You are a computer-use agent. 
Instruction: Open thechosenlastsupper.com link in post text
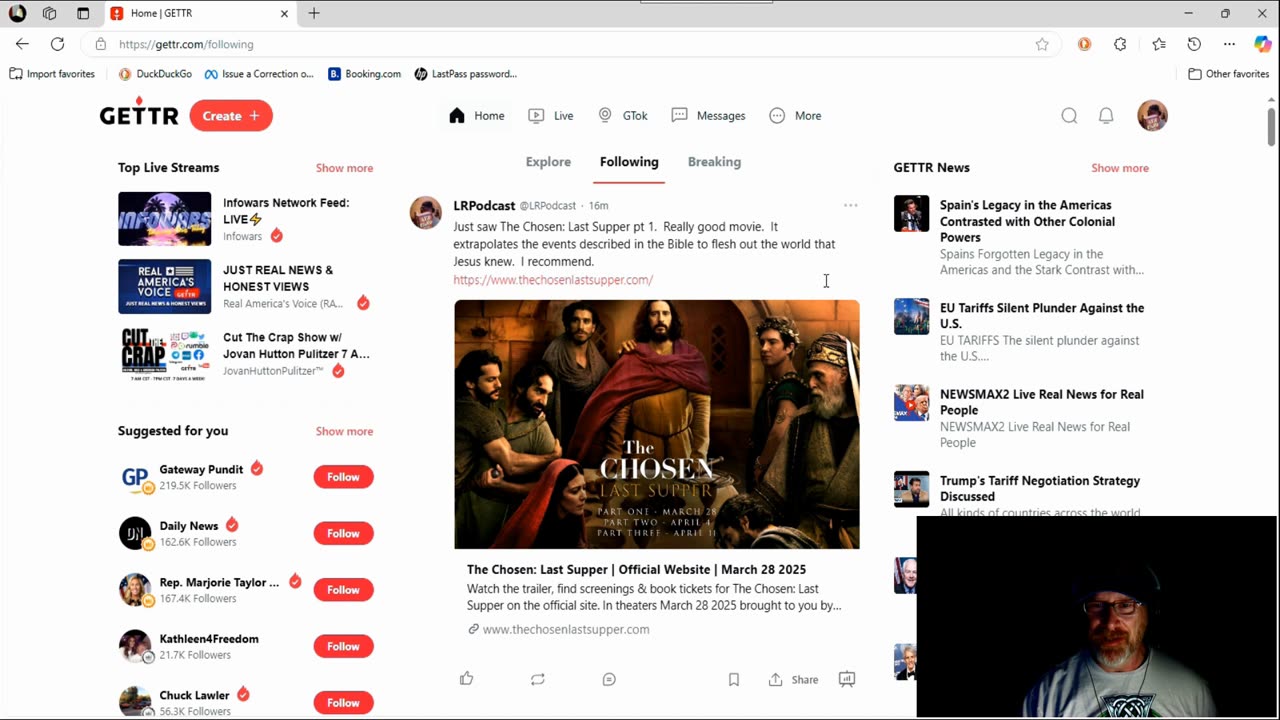pyautogui.click(x=553, y=280)
